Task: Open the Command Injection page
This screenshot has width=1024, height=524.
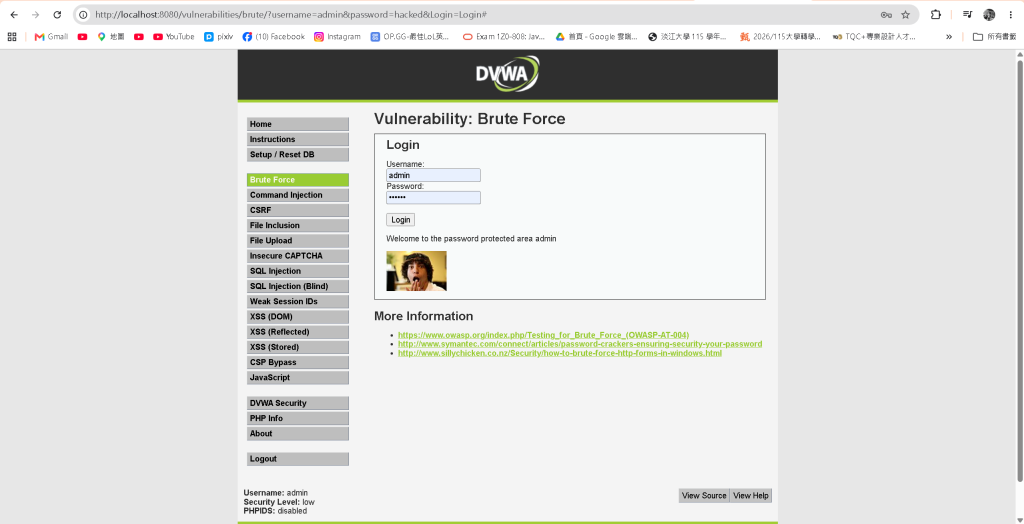Action: click(x=298, y=195)
